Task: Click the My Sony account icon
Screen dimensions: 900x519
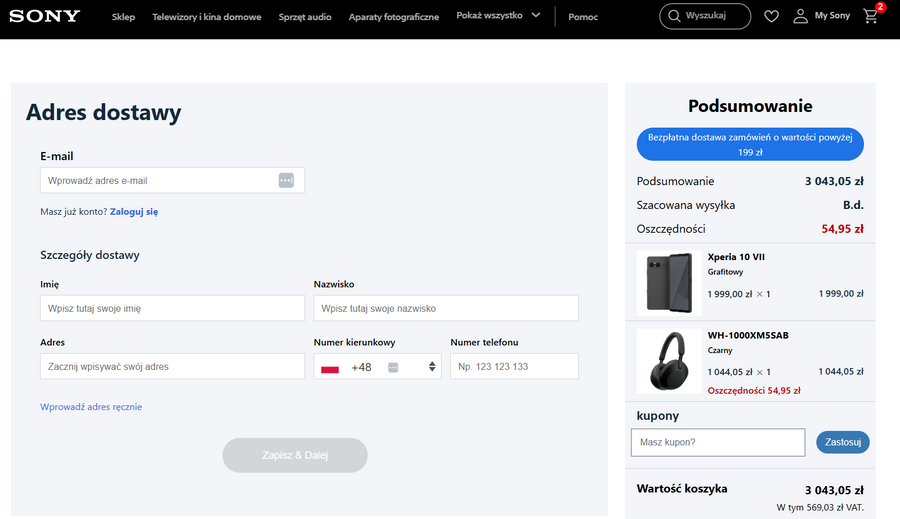Action: [x=800, y=16]
